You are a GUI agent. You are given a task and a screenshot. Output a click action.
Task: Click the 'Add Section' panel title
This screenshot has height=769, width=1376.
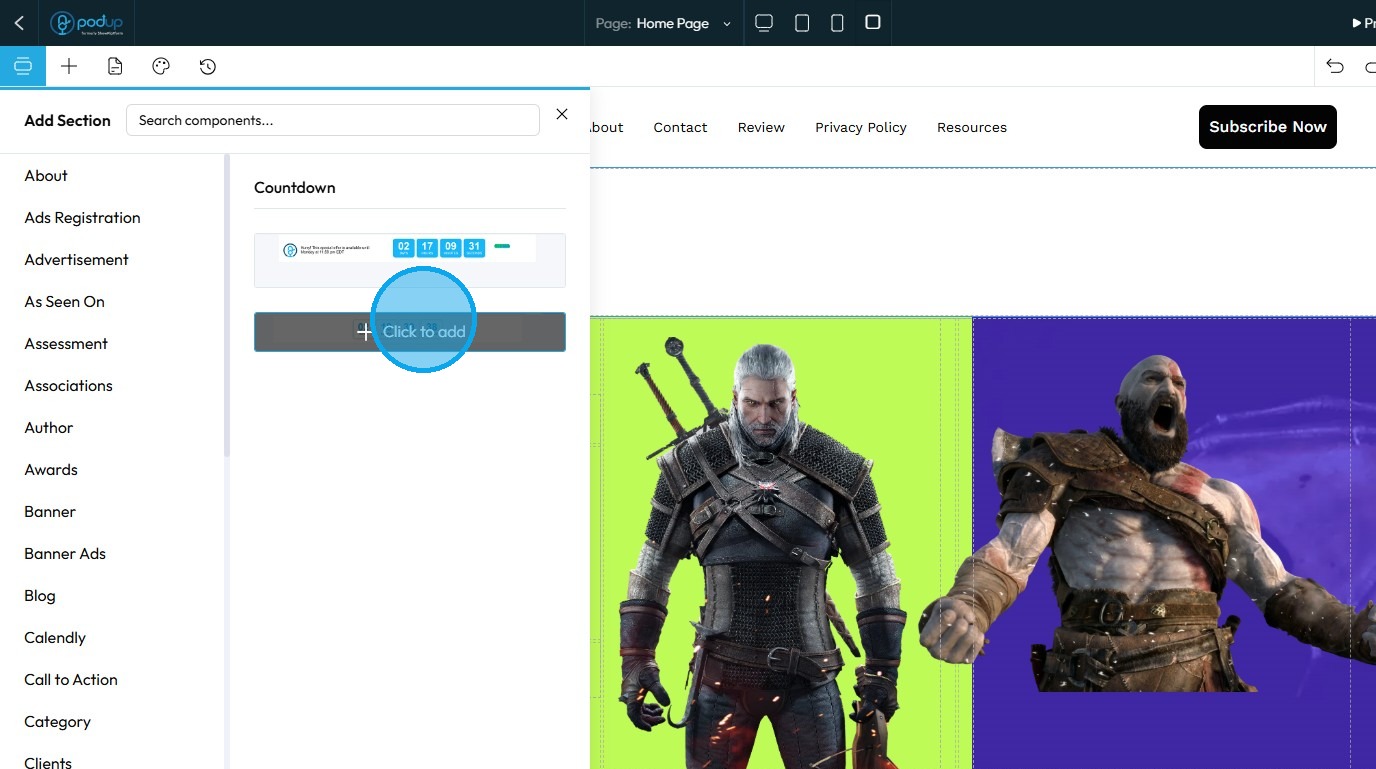(67, 120)
